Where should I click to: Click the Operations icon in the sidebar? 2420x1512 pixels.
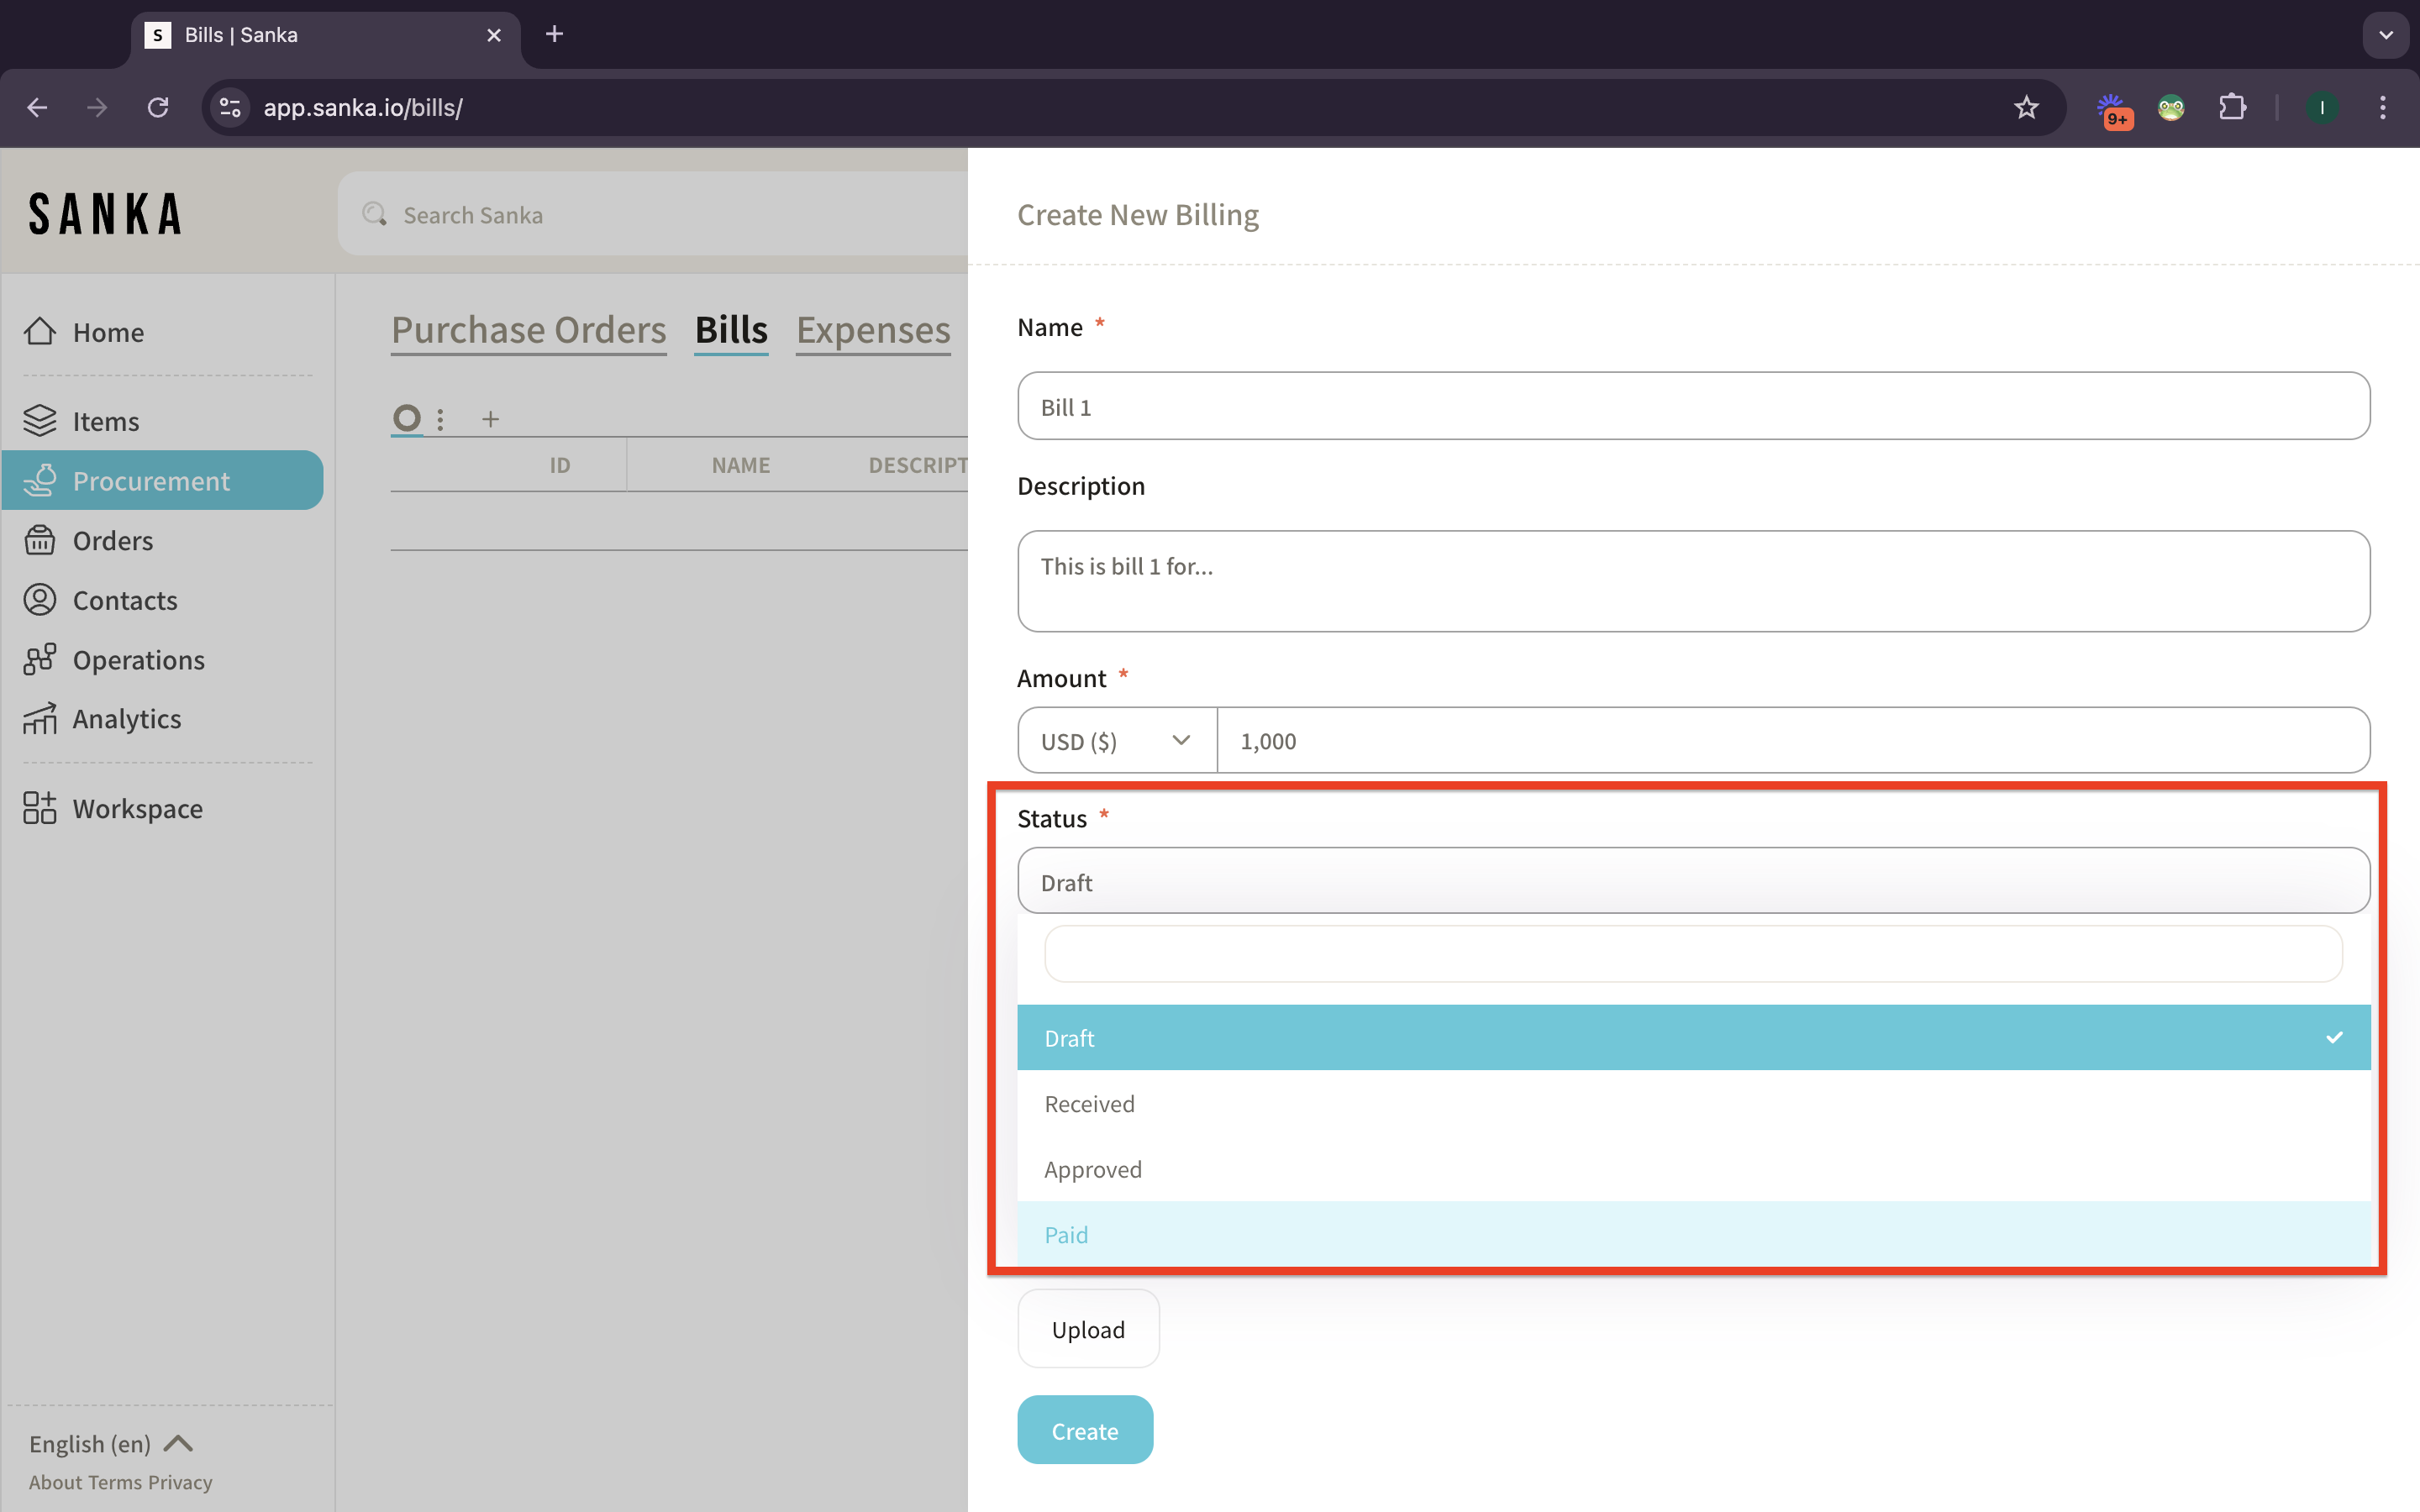click(40, 659)
